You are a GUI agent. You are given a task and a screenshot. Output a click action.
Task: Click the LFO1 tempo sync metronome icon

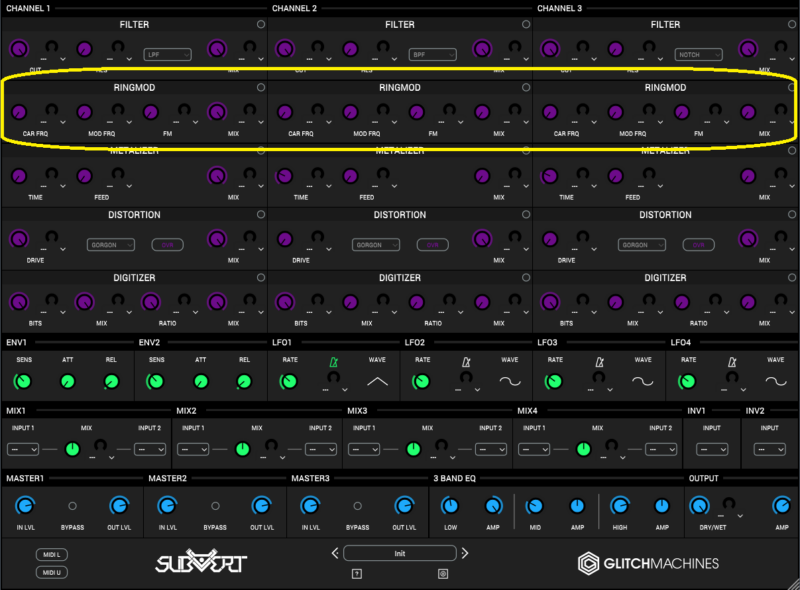pos(333,361)
